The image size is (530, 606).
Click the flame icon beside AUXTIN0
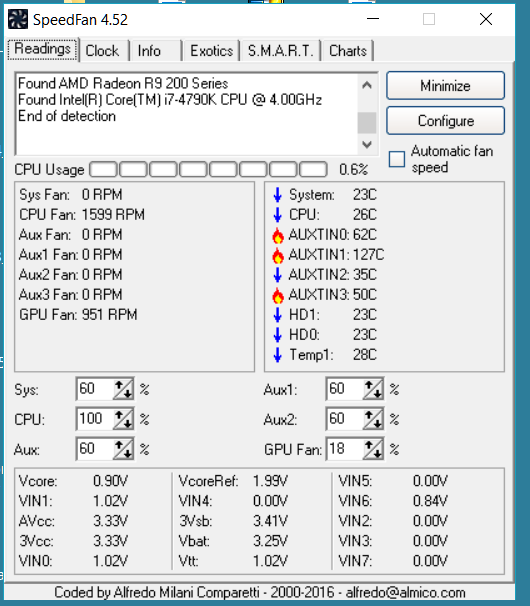point(278,235)
